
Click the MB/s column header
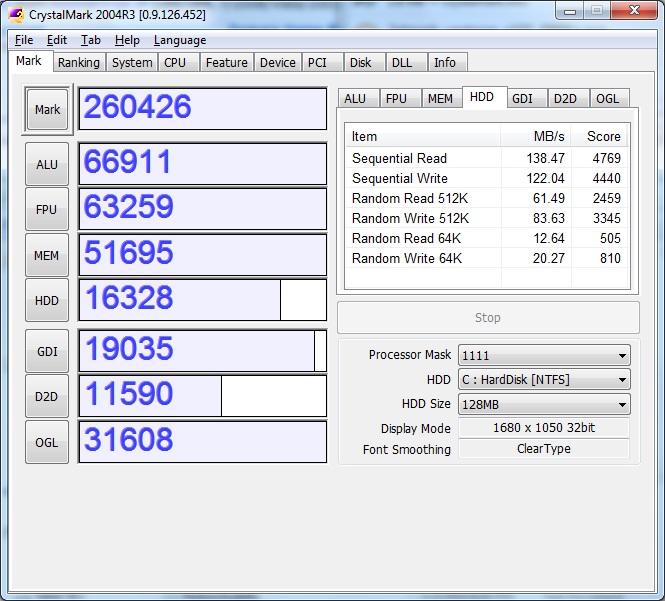pos(536,136)
